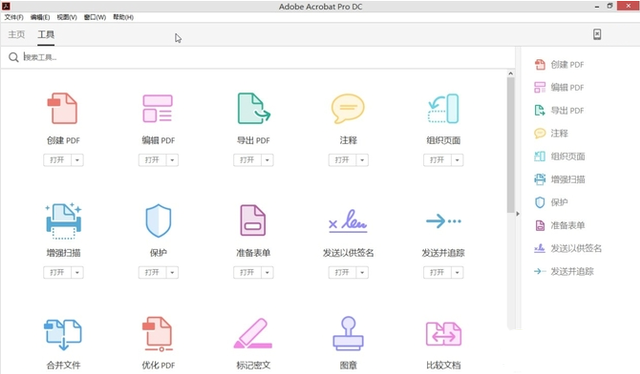640x374 pixels.
Task: Select the 标记密文 redaction pen icon
Action: [253, 334]
